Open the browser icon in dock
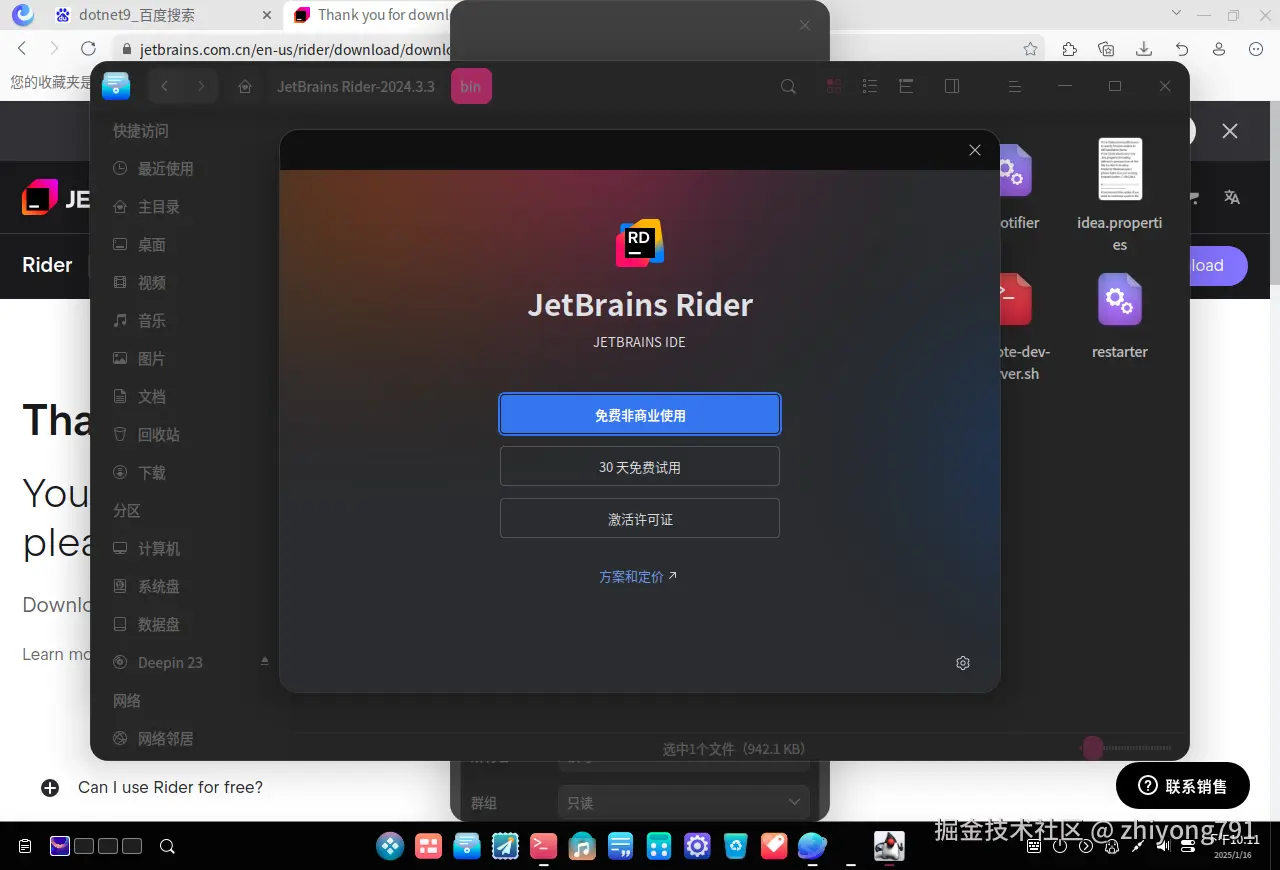The image size is (1280, 870). coord(812,846)
